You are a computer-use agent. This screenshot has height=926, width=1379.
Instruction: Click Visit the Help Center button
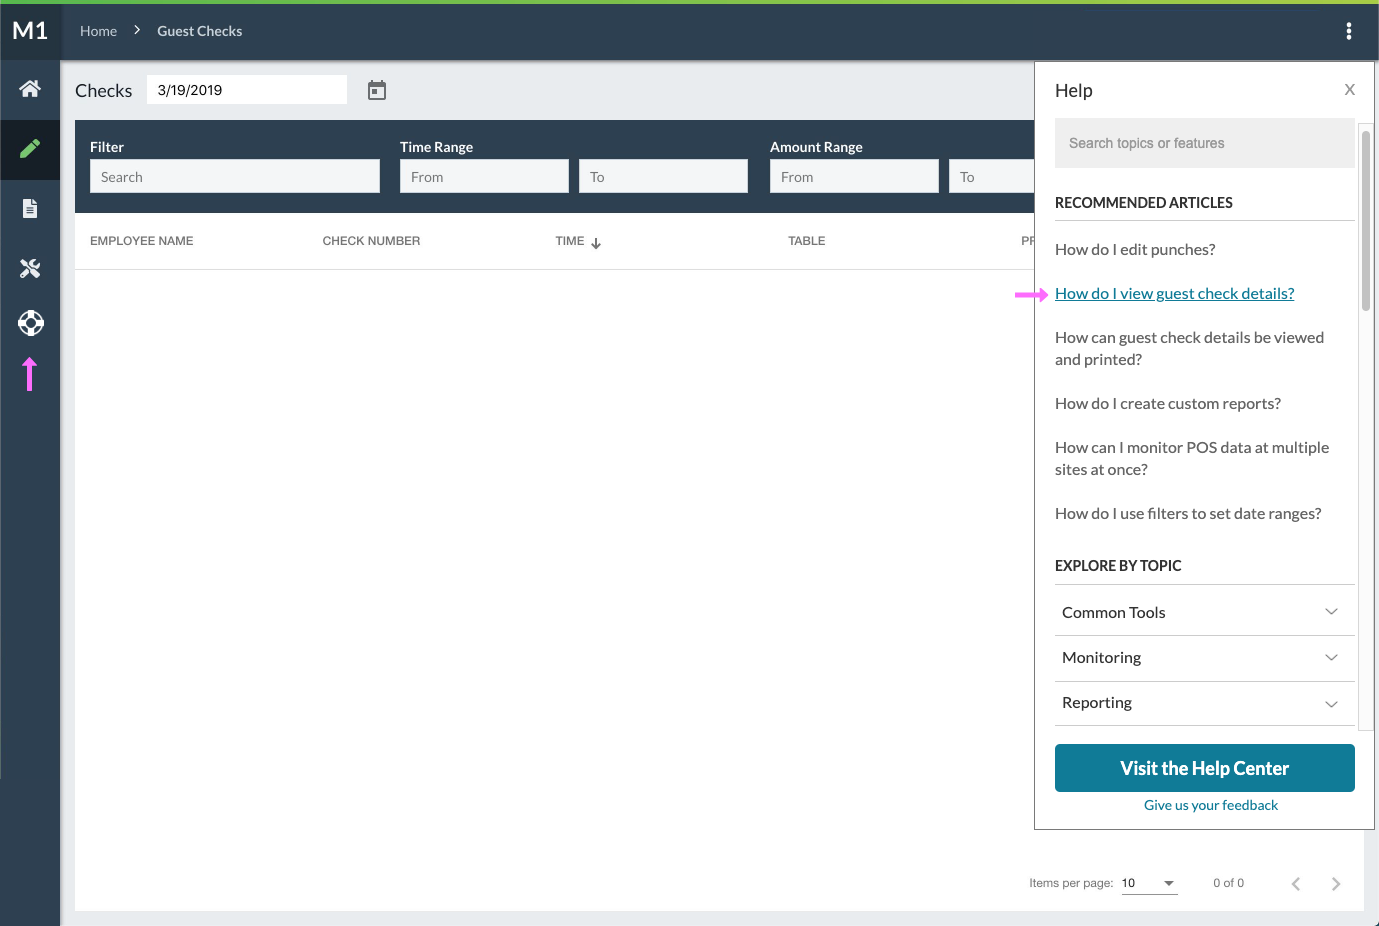[x=1205, y=768]
